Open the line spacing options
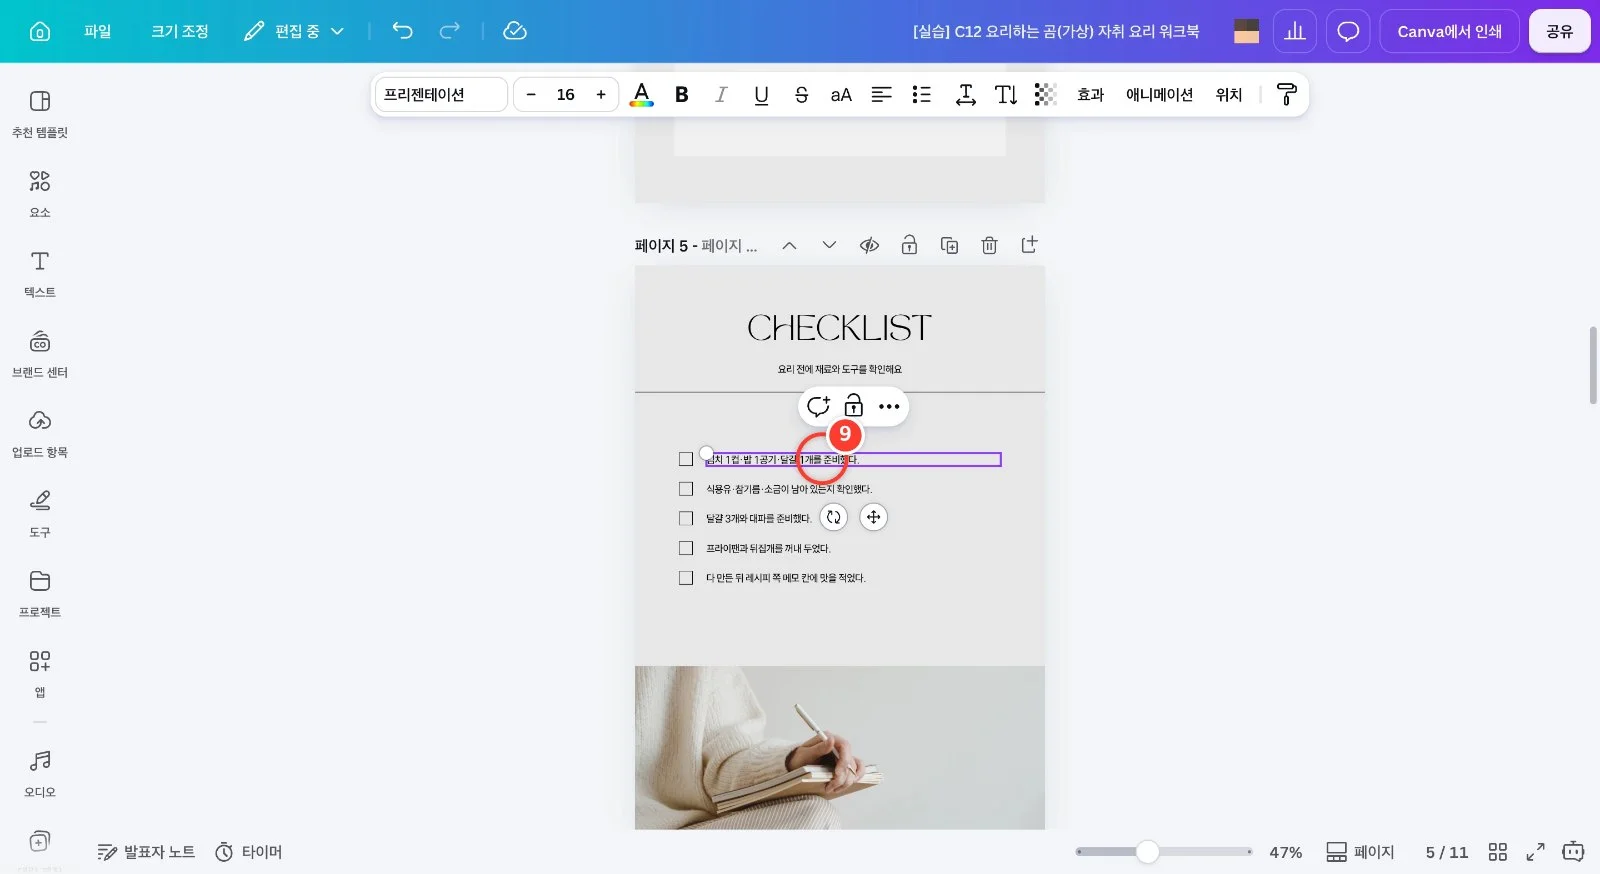 [965, 94]
